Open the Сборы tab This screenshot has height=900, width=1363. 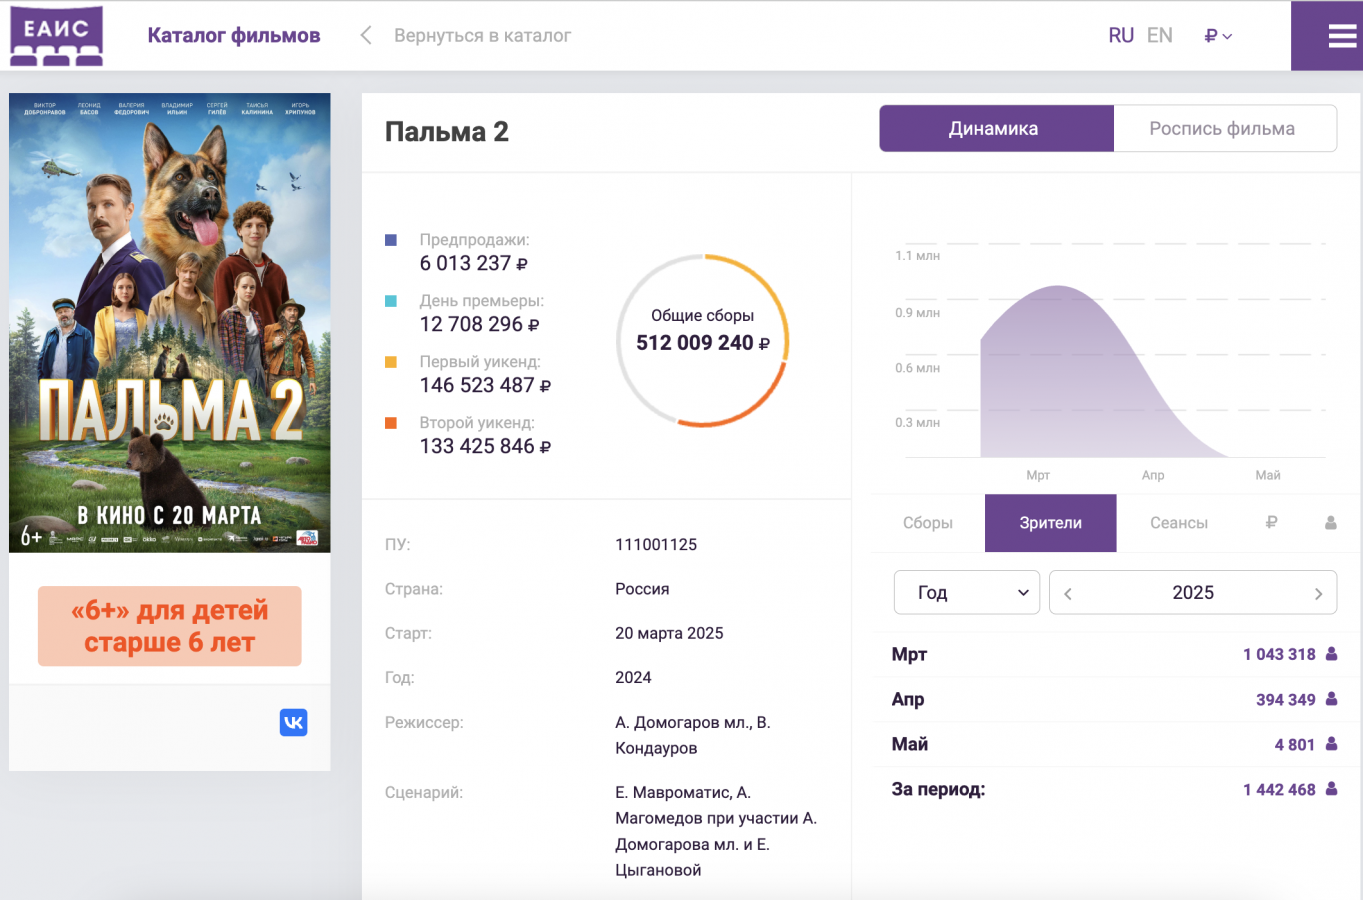point(927,523)
